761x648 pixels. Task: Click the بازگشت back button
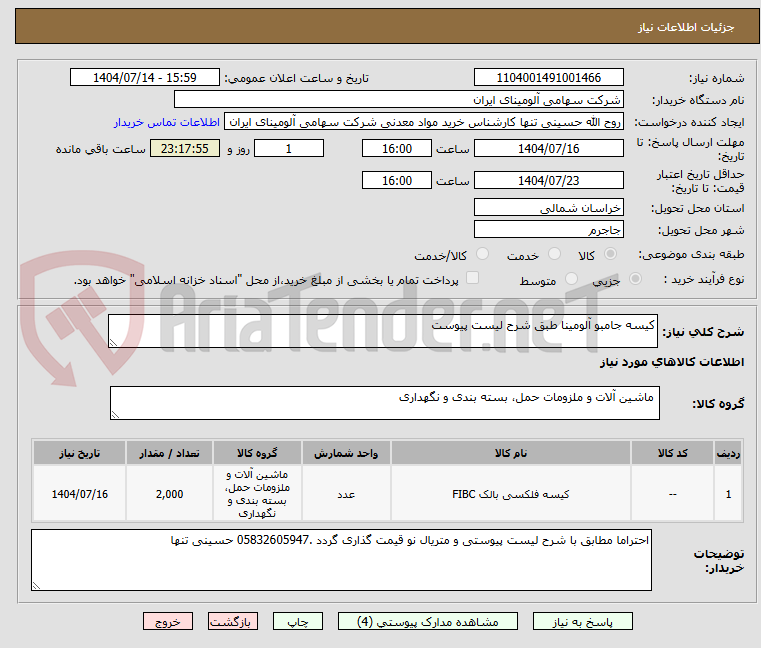232,621
